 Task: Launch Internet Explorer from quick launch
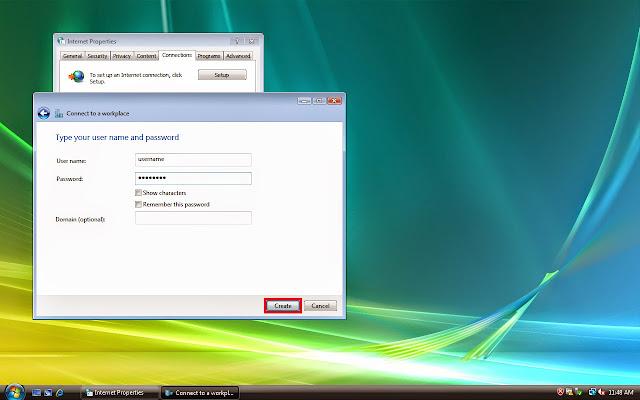60,393
